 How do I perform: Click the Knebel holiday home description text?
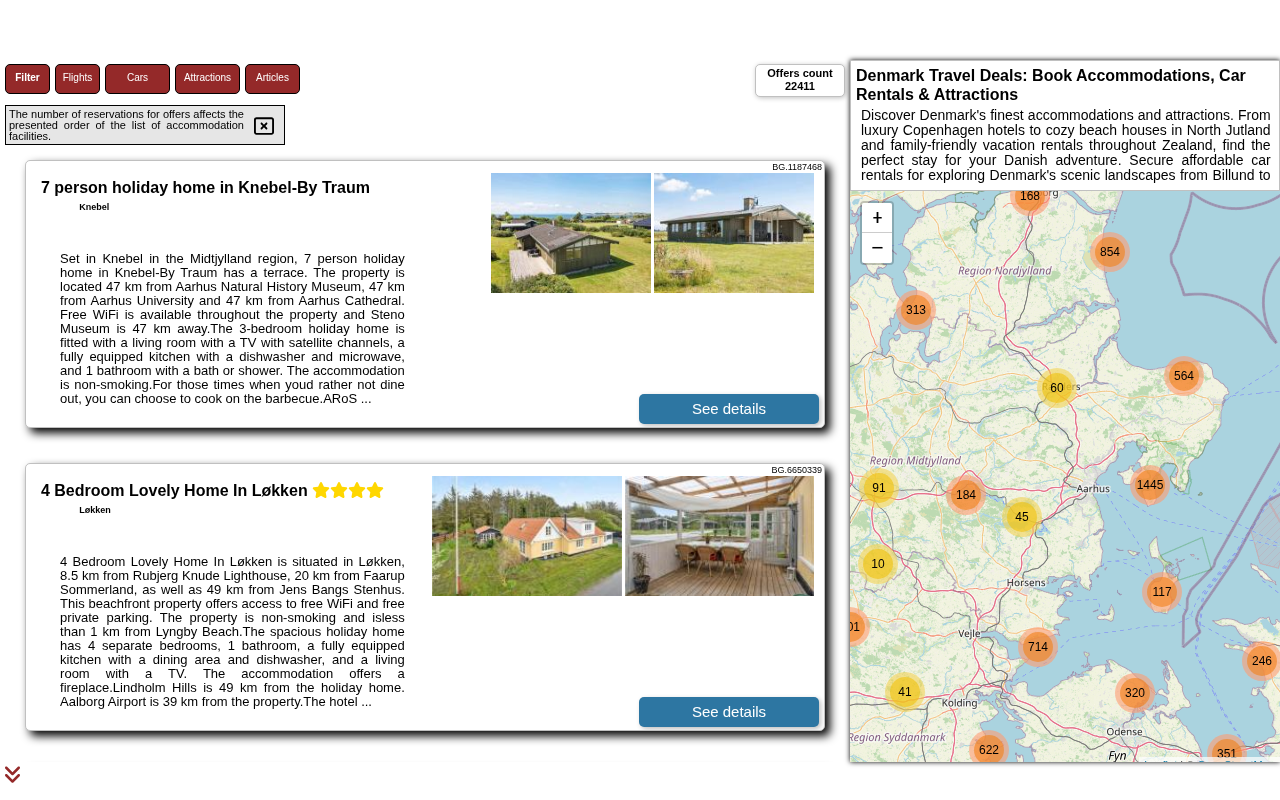232,328
